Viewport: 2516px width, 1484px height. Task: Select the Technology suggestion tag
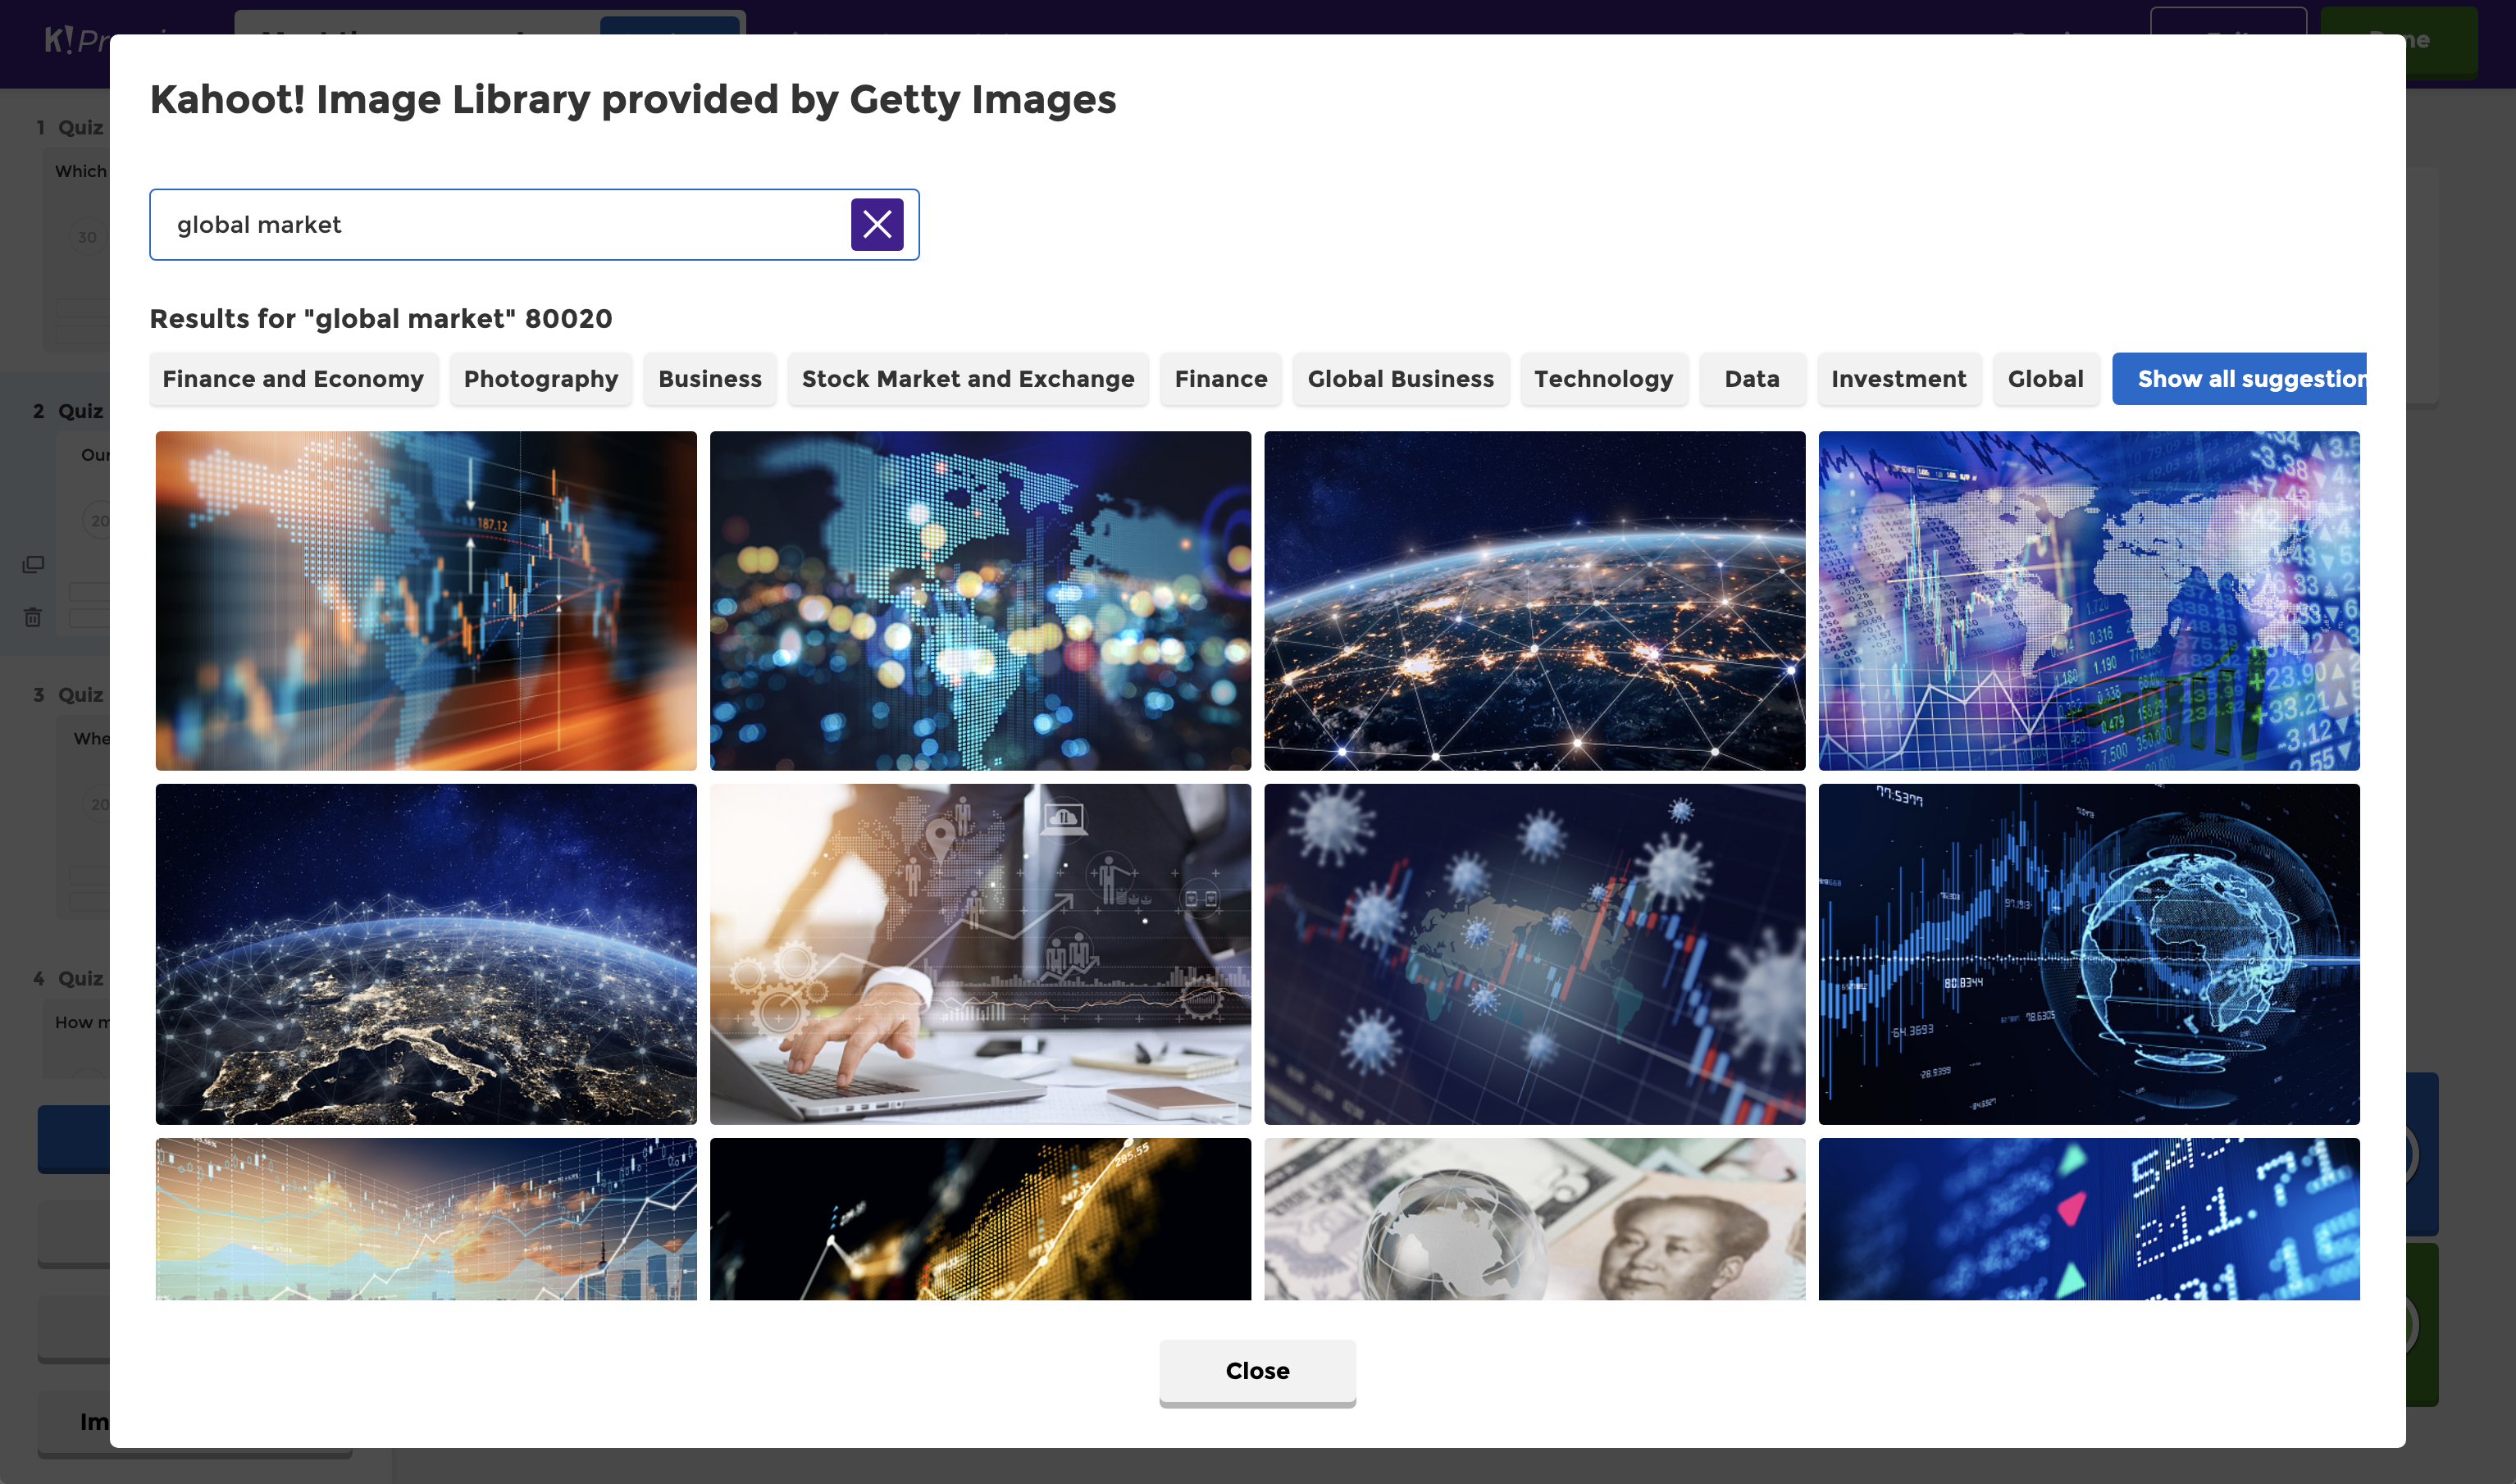[x=1604, y=379]
